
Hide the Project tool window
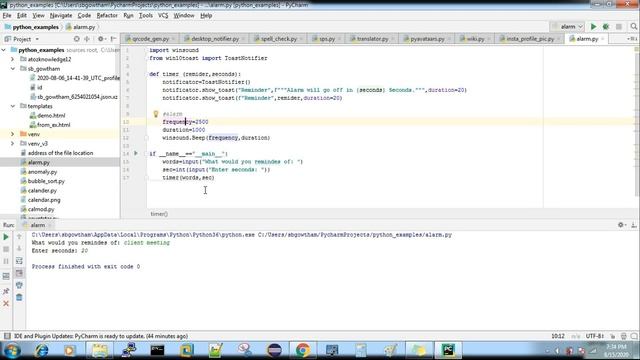coord(113,39)
